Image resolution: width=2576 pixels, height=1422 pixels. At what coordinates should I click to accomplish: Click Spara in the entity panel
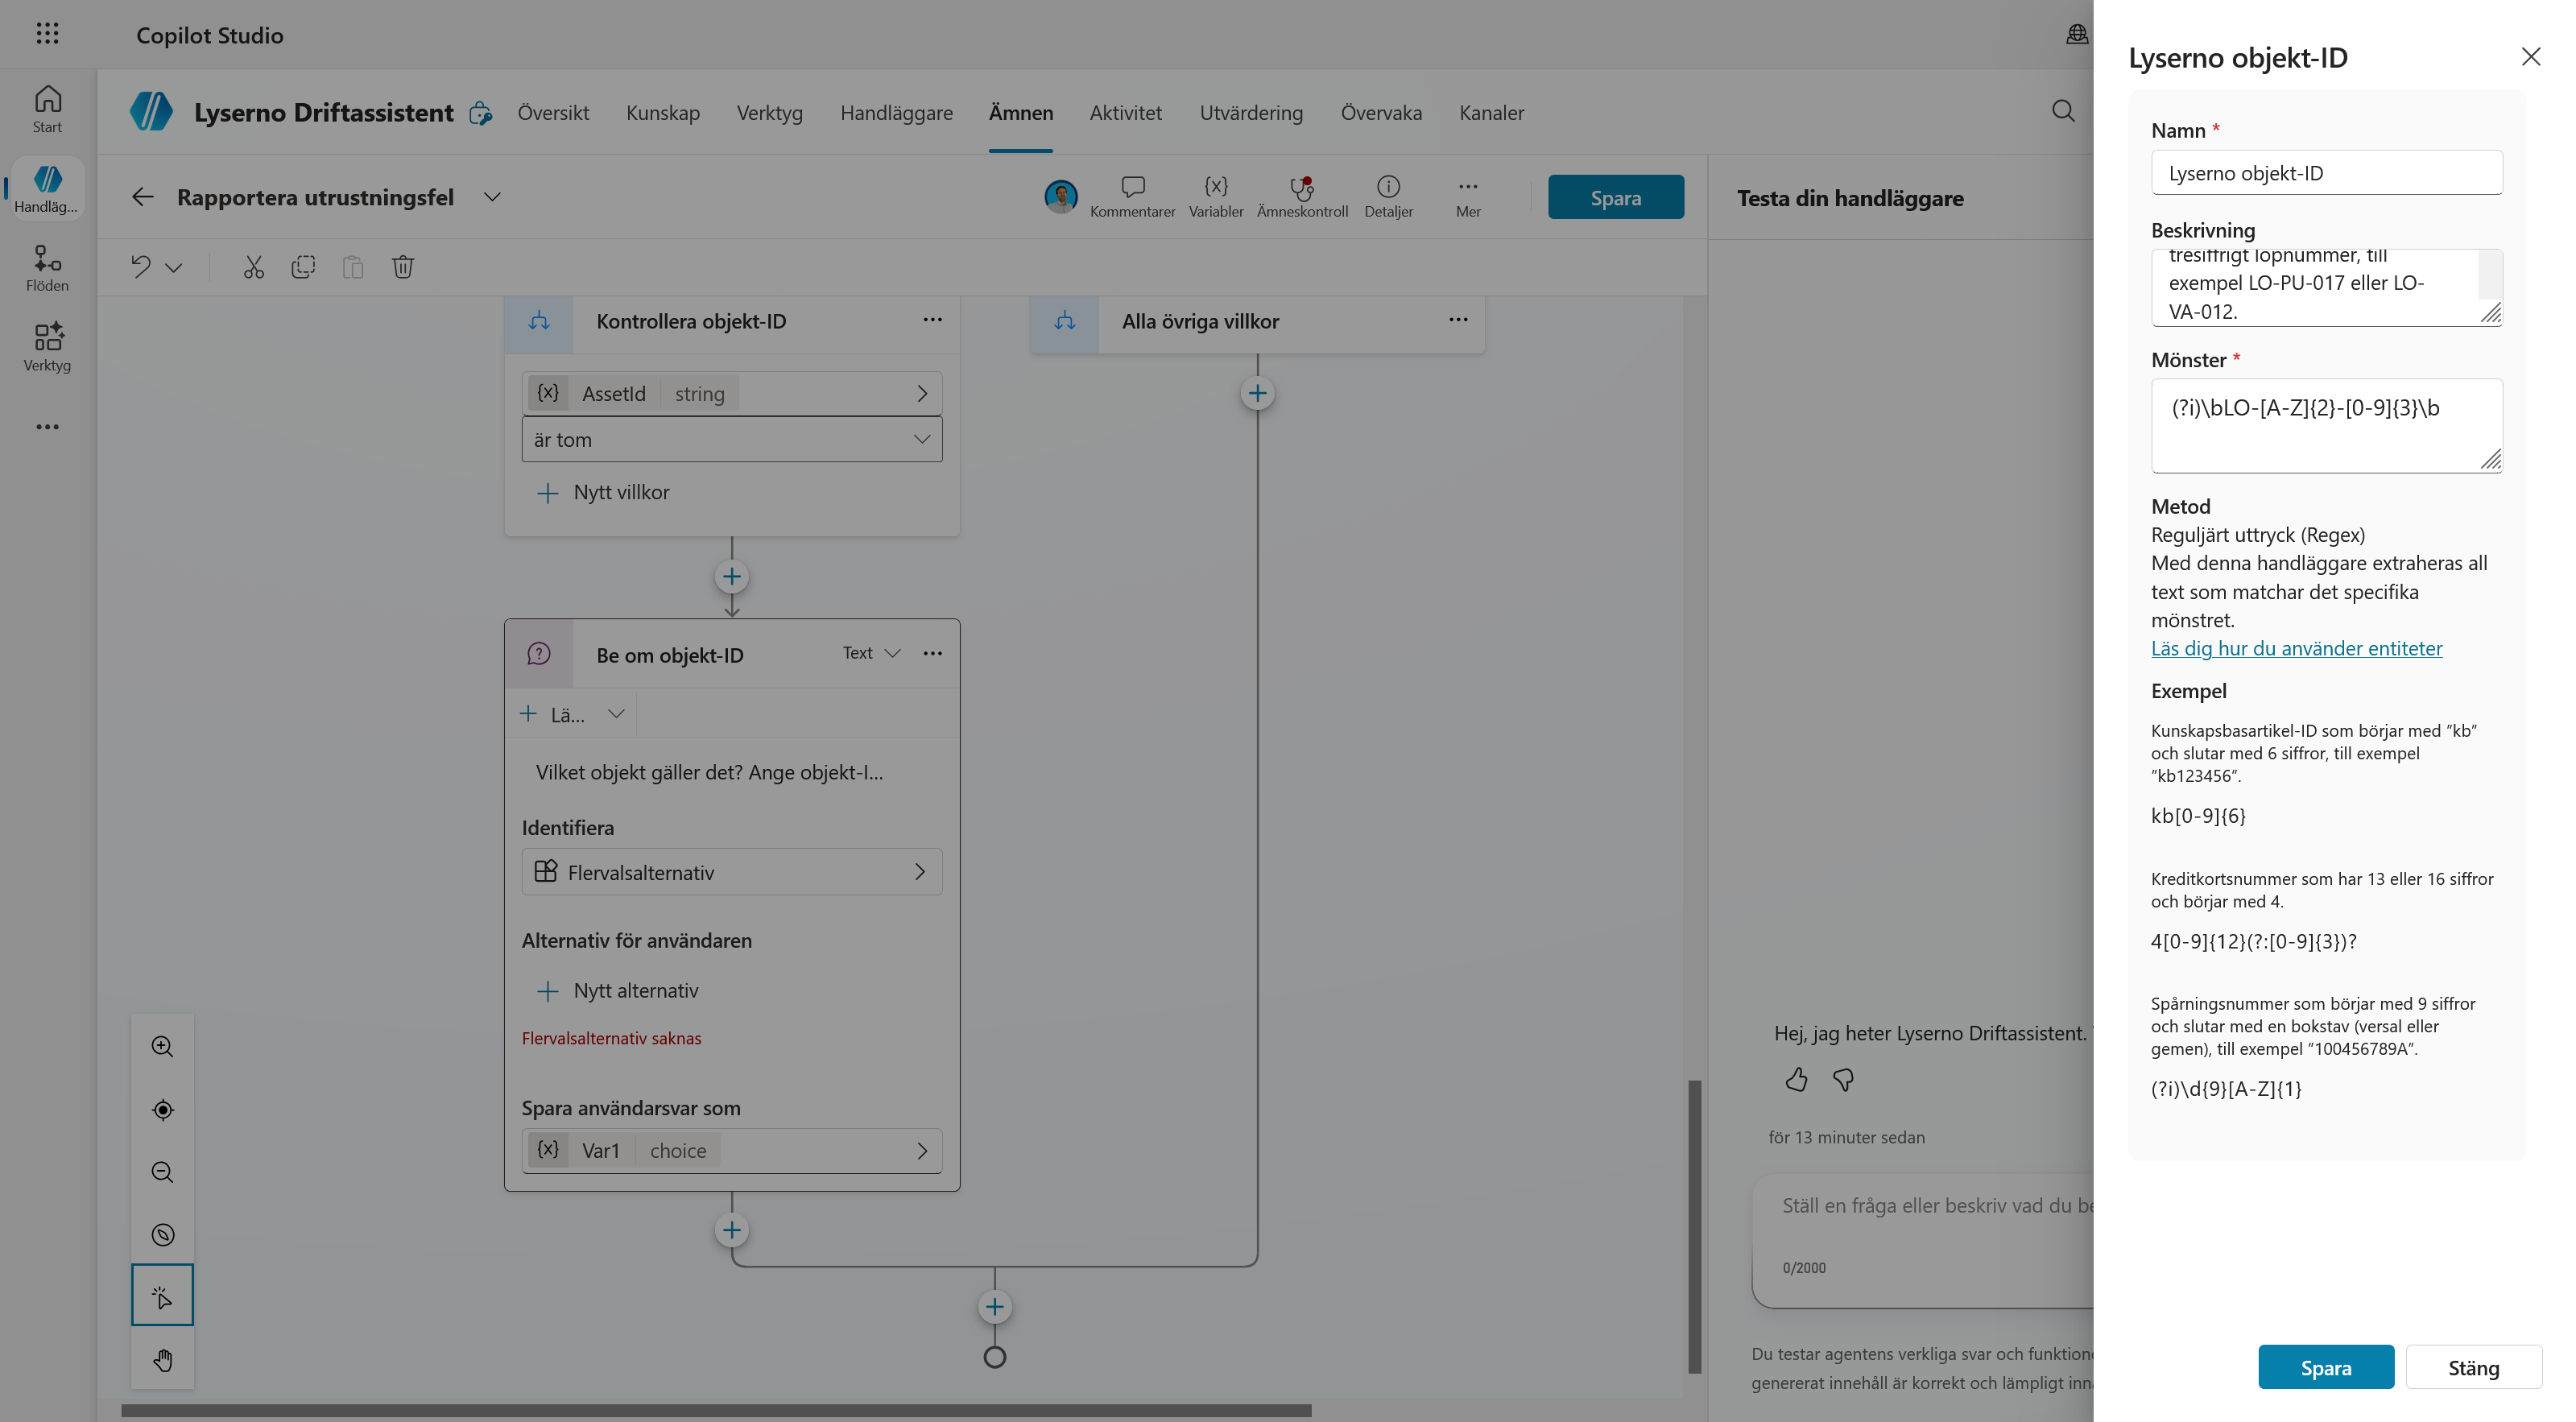2326,1367
